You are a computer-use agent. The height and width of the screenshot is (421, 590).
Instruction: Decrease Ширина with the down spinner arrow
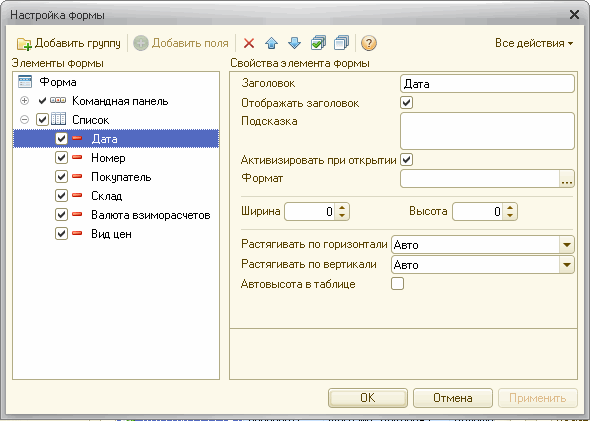coord(342,216)
